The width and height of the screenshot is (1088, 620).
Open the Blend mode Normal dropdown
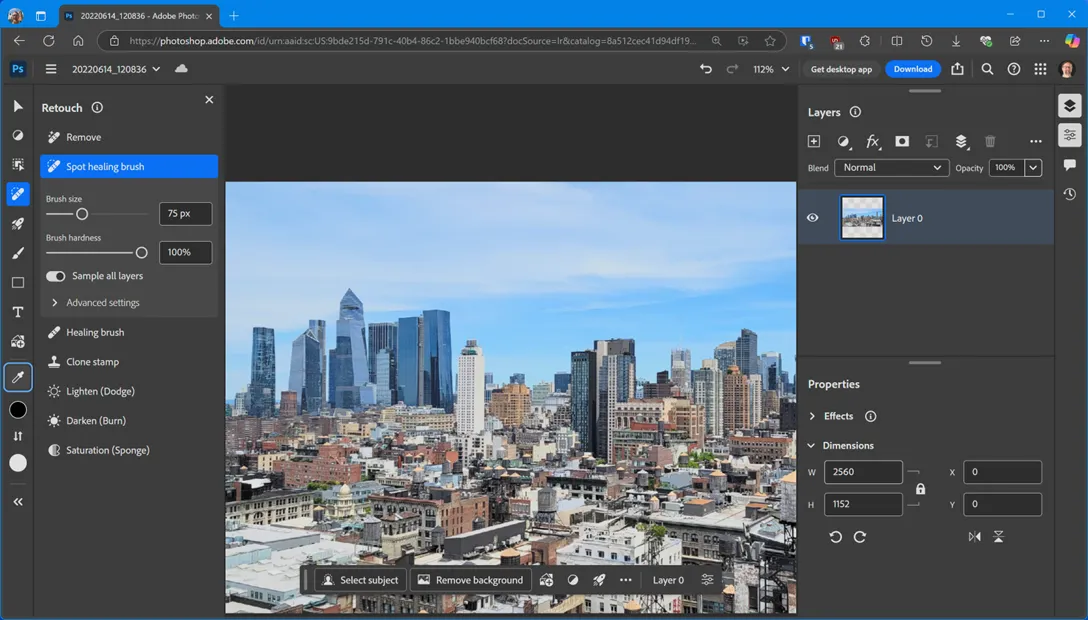coord(891,168)
